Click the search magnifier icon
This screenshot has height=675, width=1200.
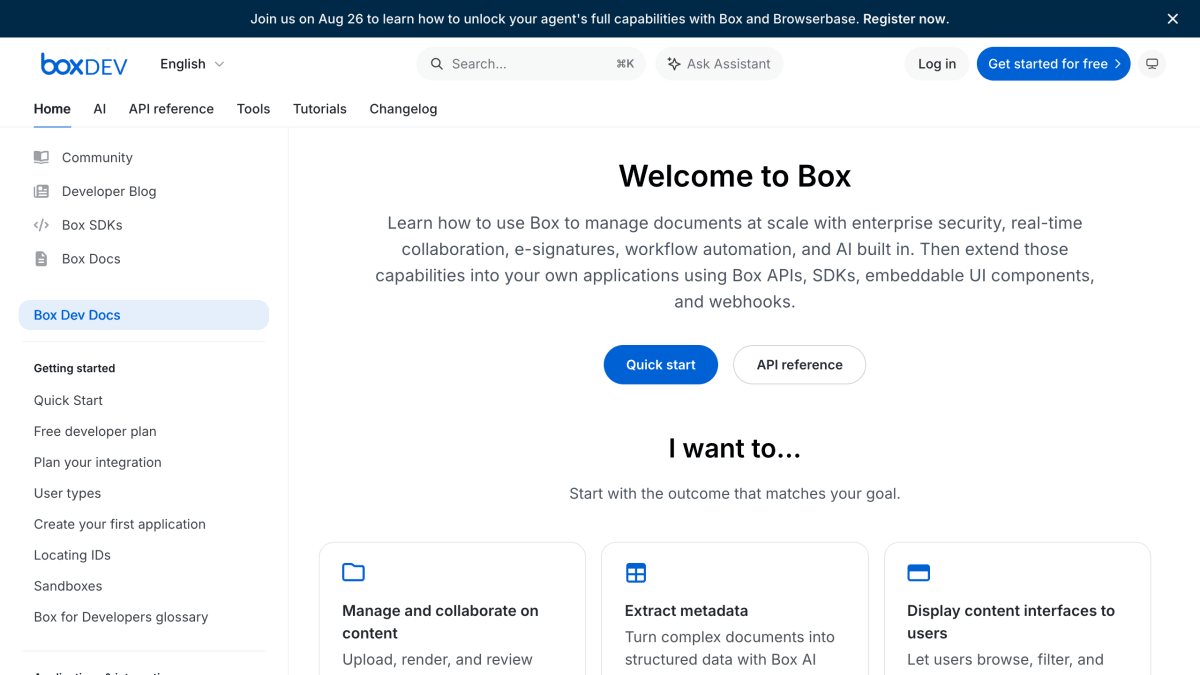437,64
